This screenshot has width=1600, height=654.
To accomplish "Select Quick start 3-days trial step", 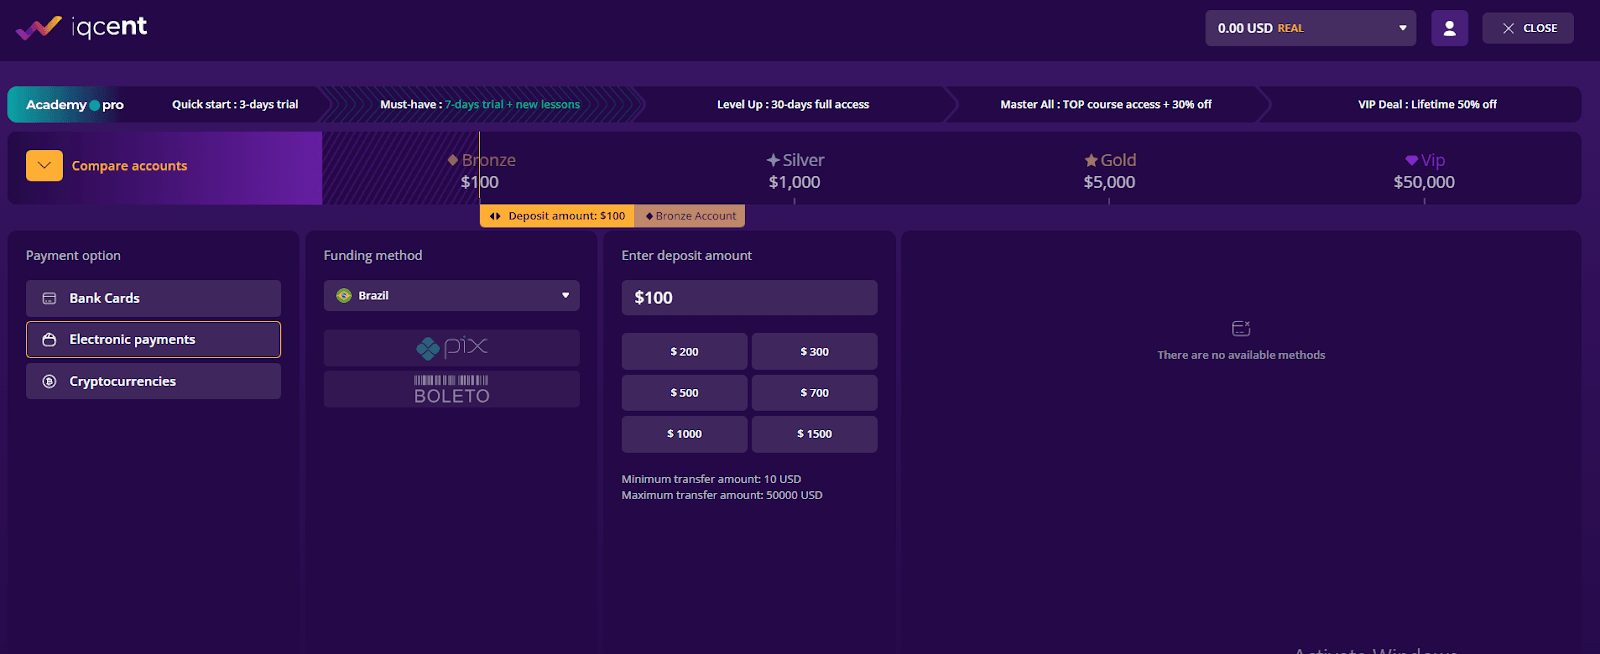I will 235,104.
